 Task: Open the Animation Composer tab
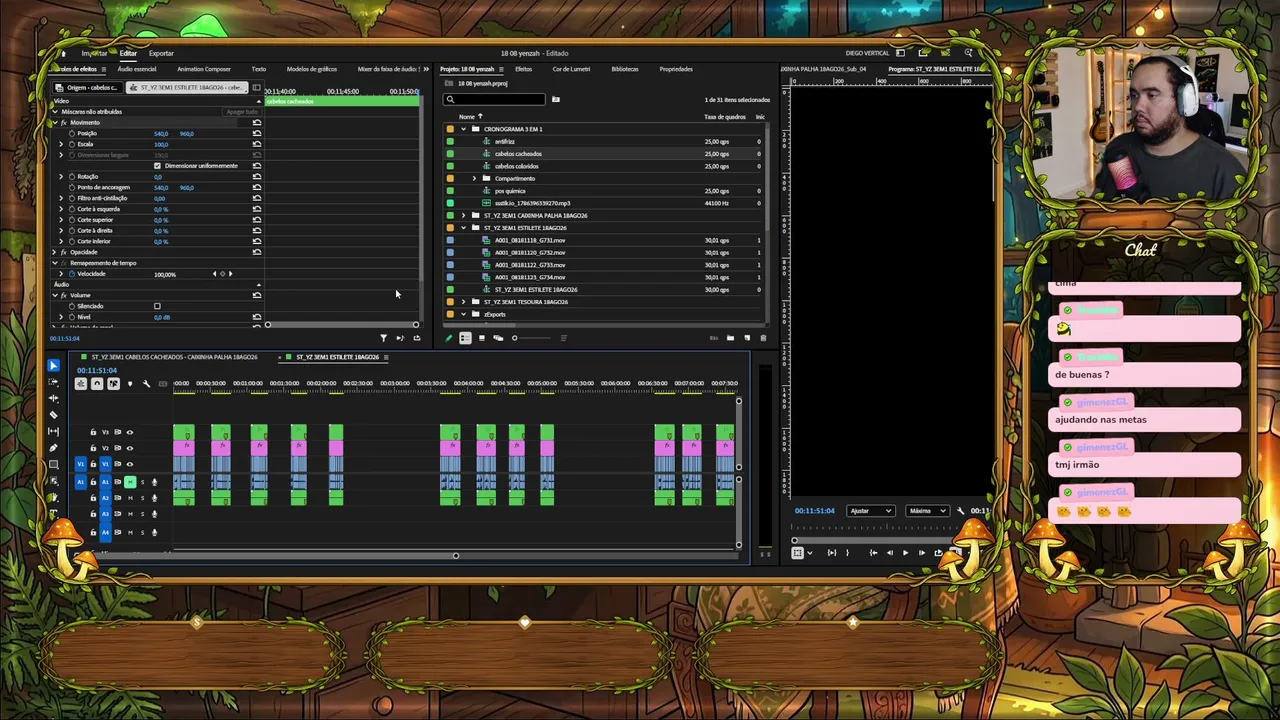(204, 69)
